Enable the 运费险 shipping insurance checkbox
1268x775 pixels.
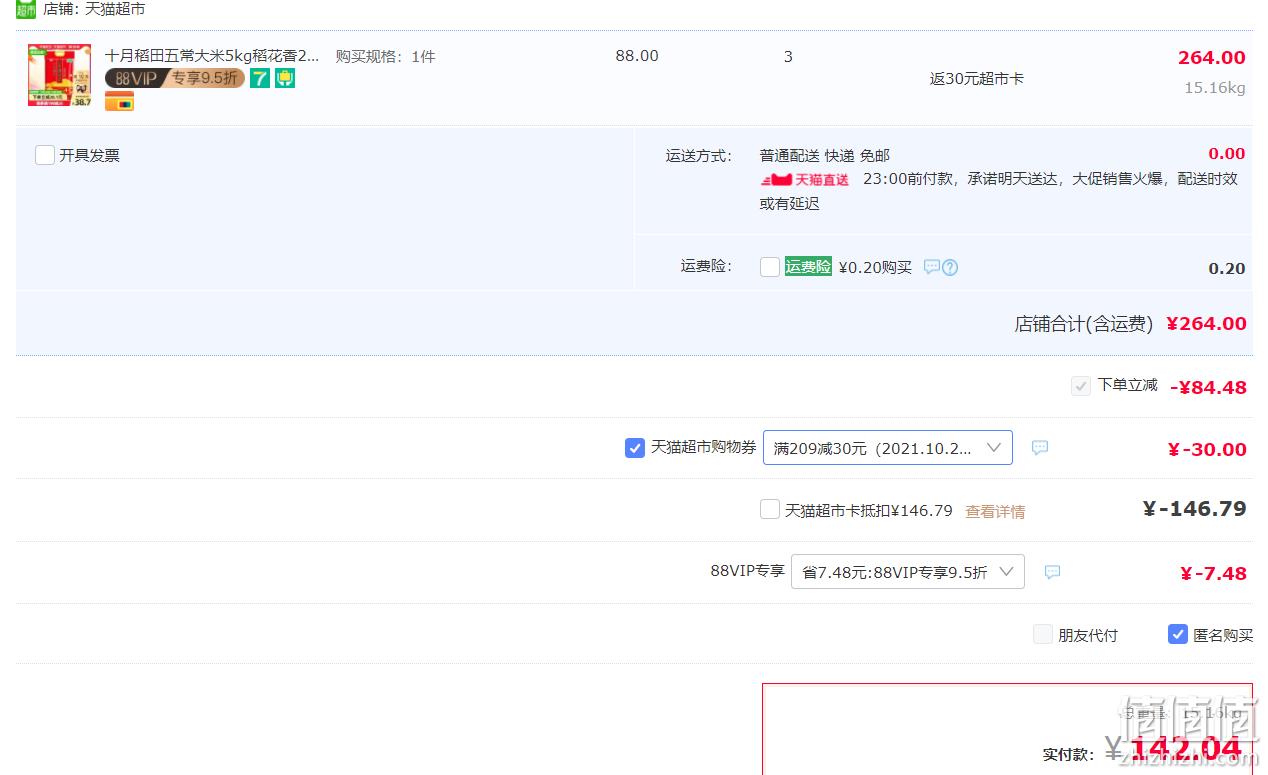770,267
